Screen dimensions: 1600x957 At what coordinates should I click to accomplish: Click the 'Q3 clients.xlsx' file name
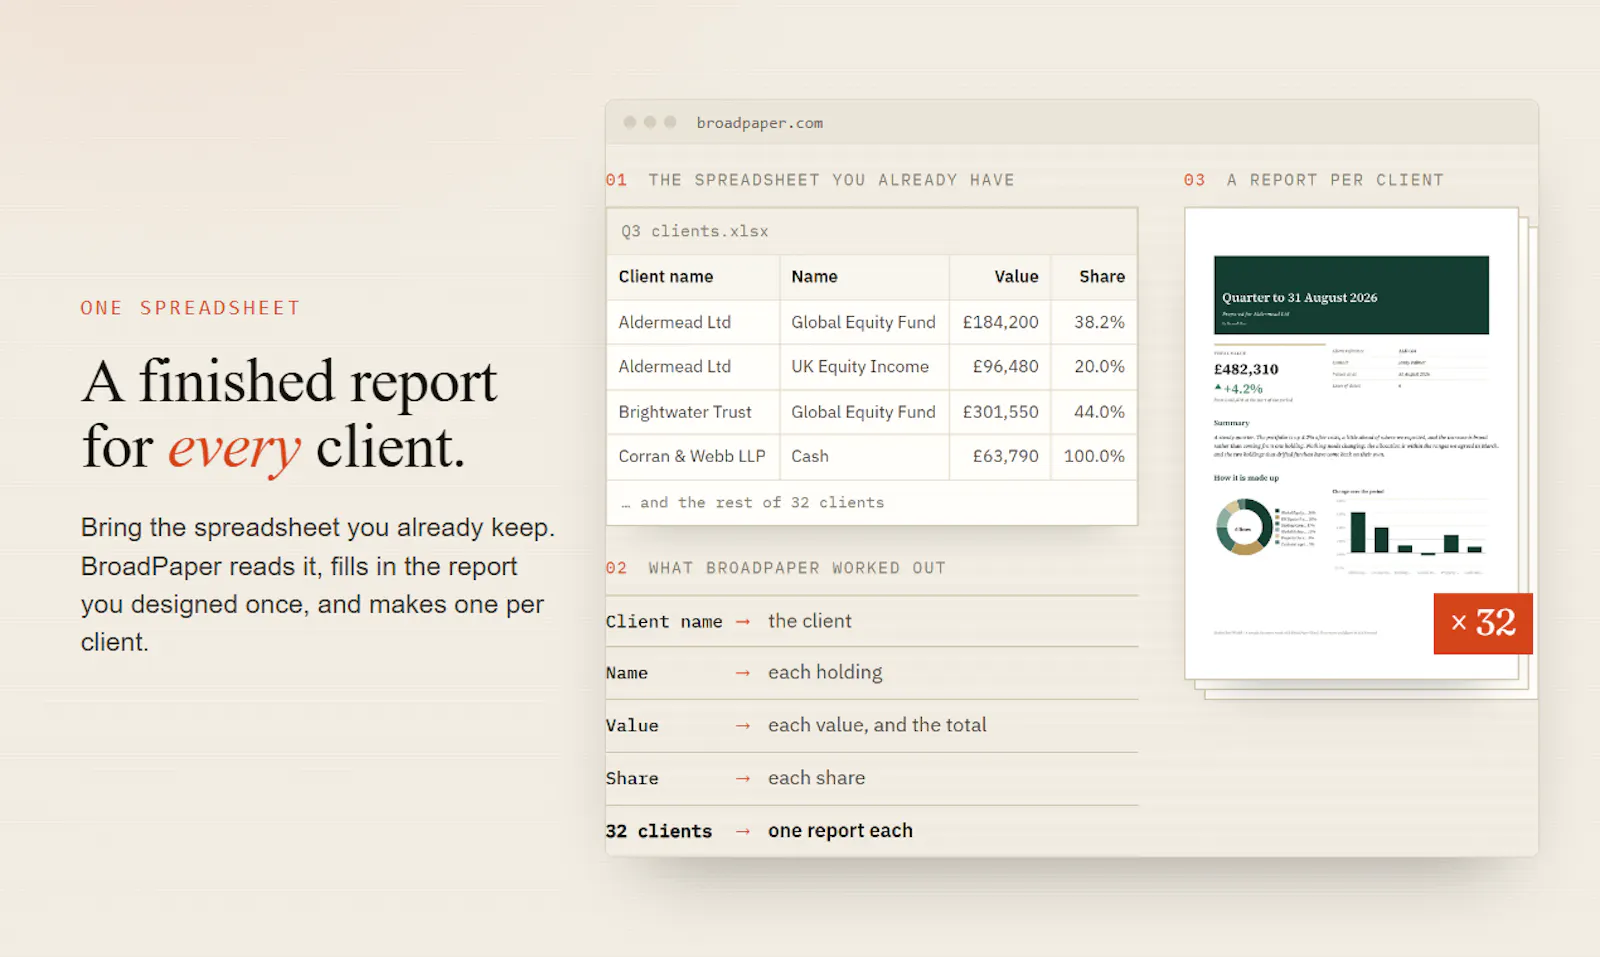point(695,231)
